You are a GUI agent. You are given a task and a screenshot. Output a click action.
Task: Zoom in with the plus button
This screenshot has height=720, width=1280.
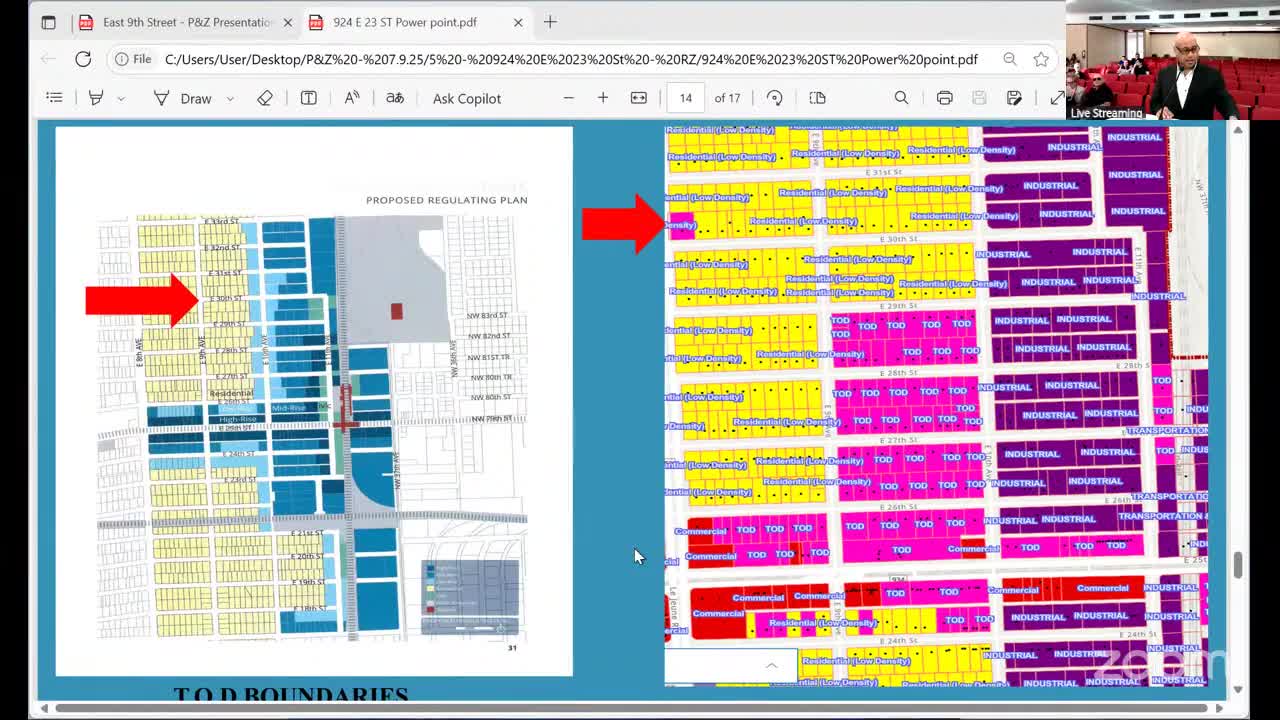pos(602,97)
